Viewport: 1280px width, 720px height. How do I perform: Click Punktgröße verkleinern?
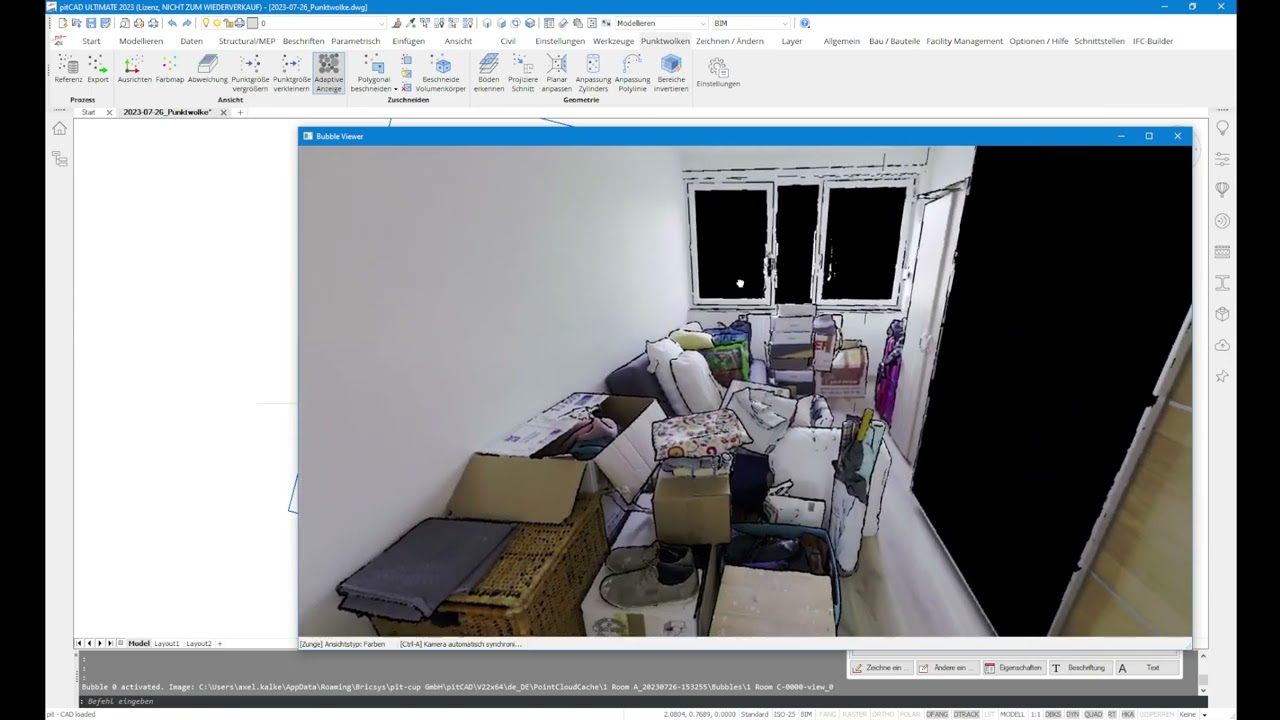[291, 74]
